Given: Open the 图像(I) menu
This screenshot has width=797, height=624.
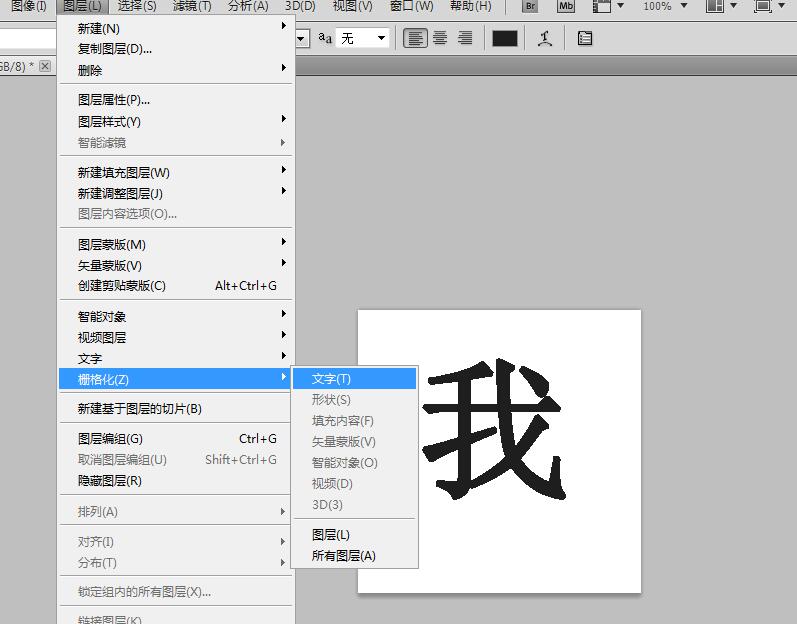Looking at the screenshot, I should 28,6.
